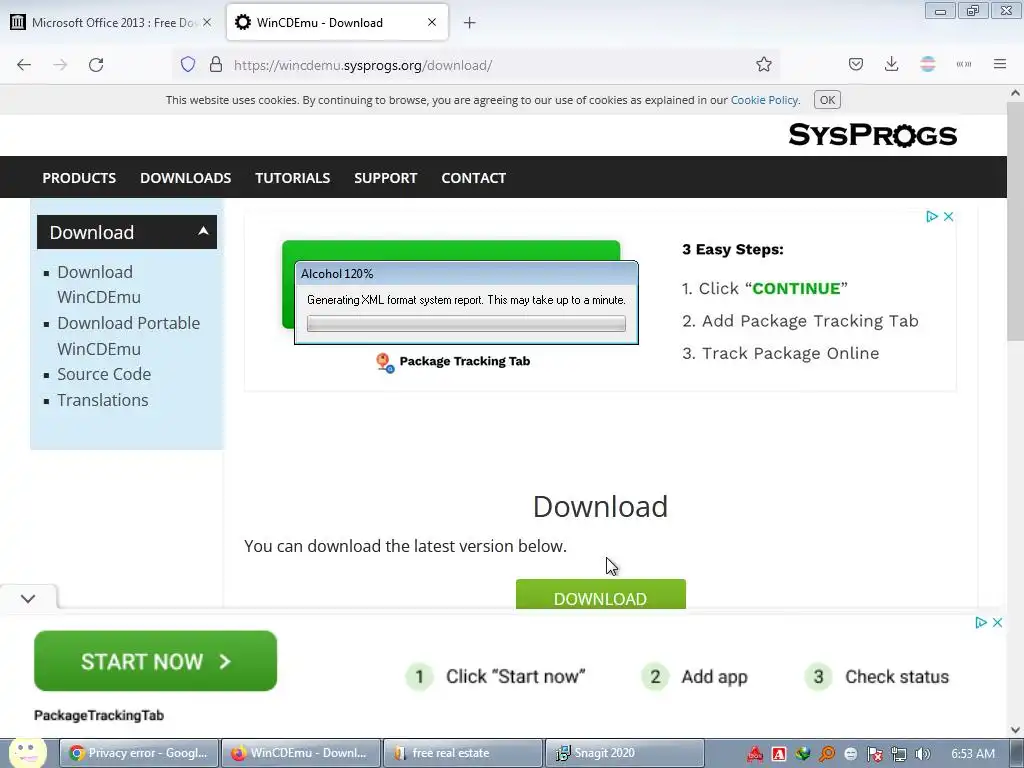Click the striped round extension icon in toolbar

click(928, 65)
